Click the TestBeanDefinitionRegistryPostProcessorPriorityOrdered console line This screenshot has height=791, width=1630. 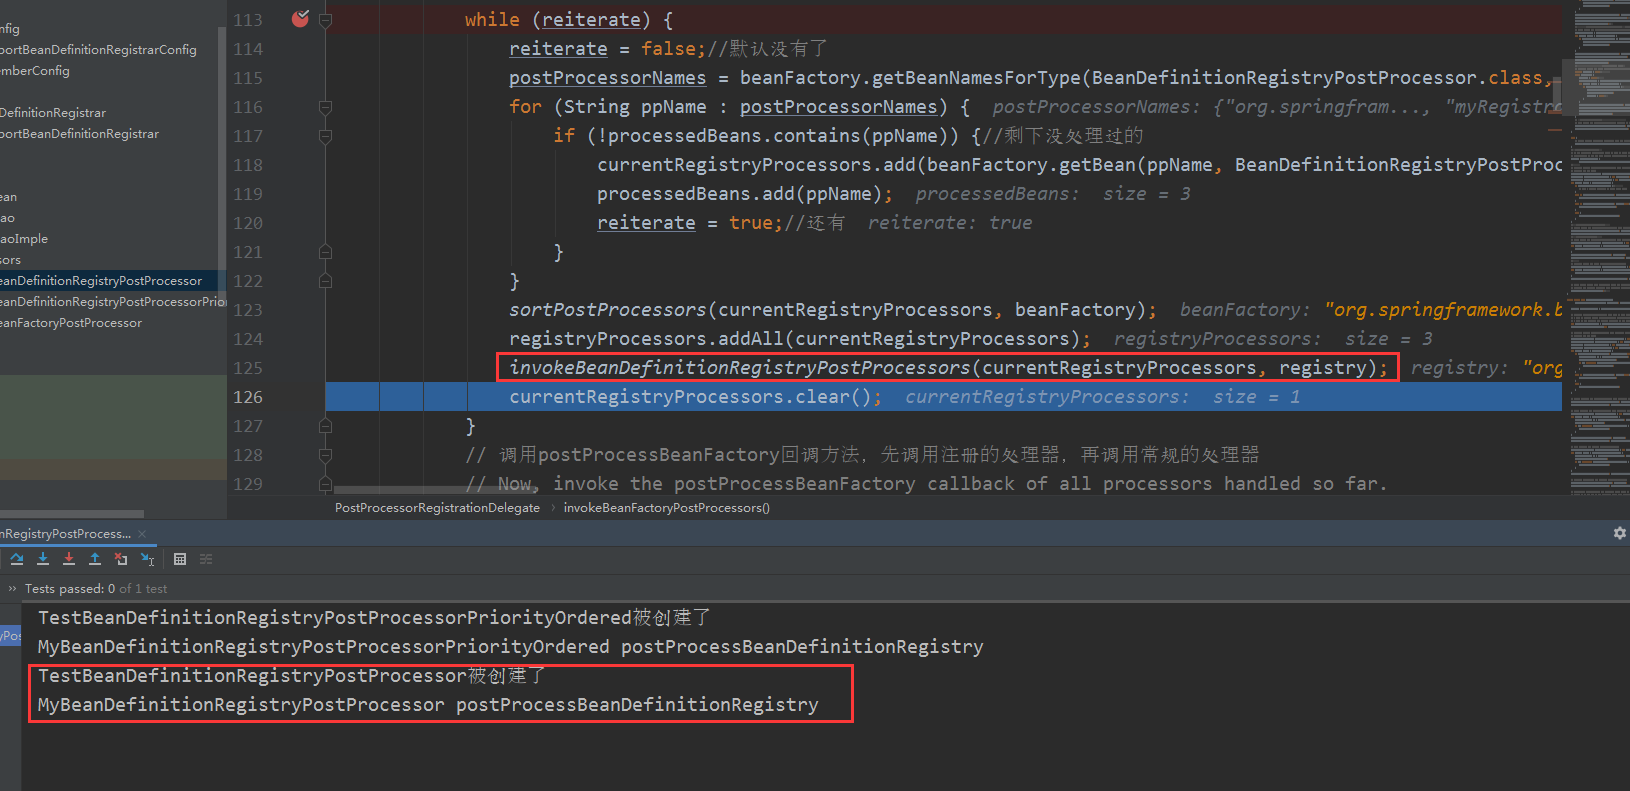click(x=374, y=618)
